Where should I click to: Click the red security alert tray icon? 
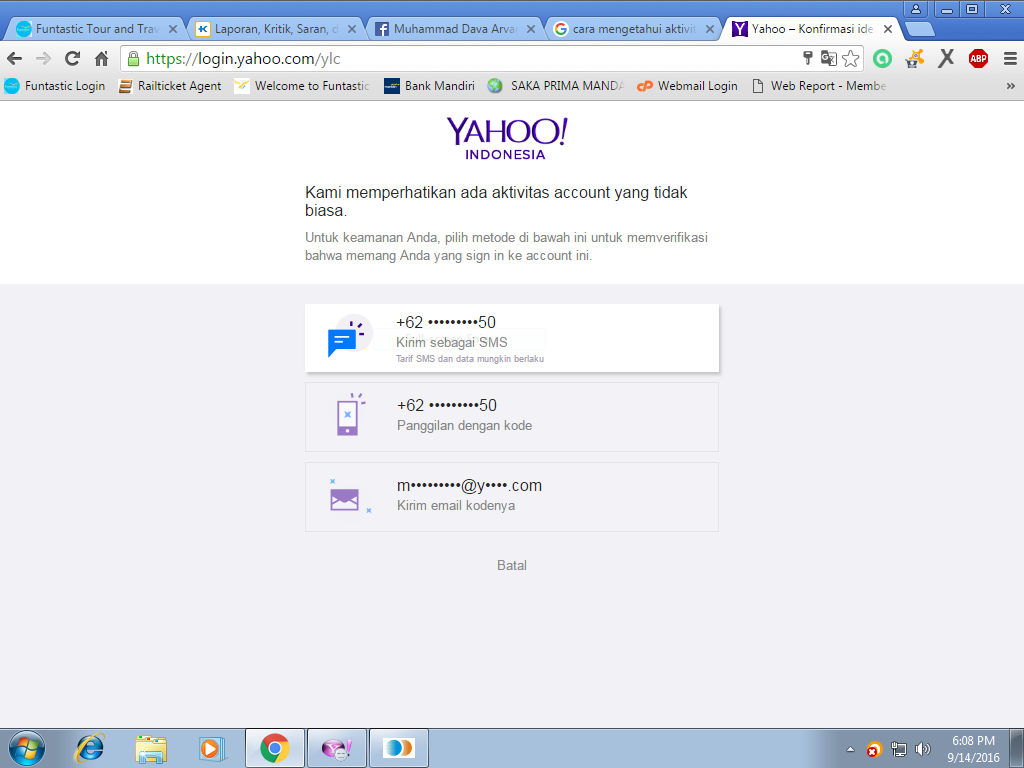click(x=874, y=750)
